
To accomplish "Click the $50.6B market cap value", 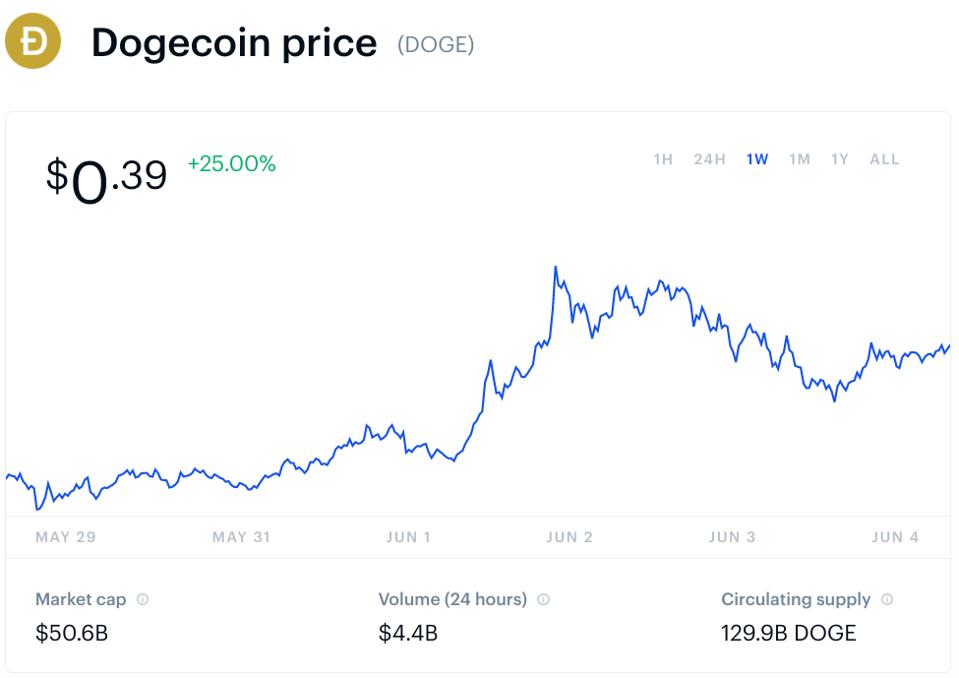I will [72, 633].
